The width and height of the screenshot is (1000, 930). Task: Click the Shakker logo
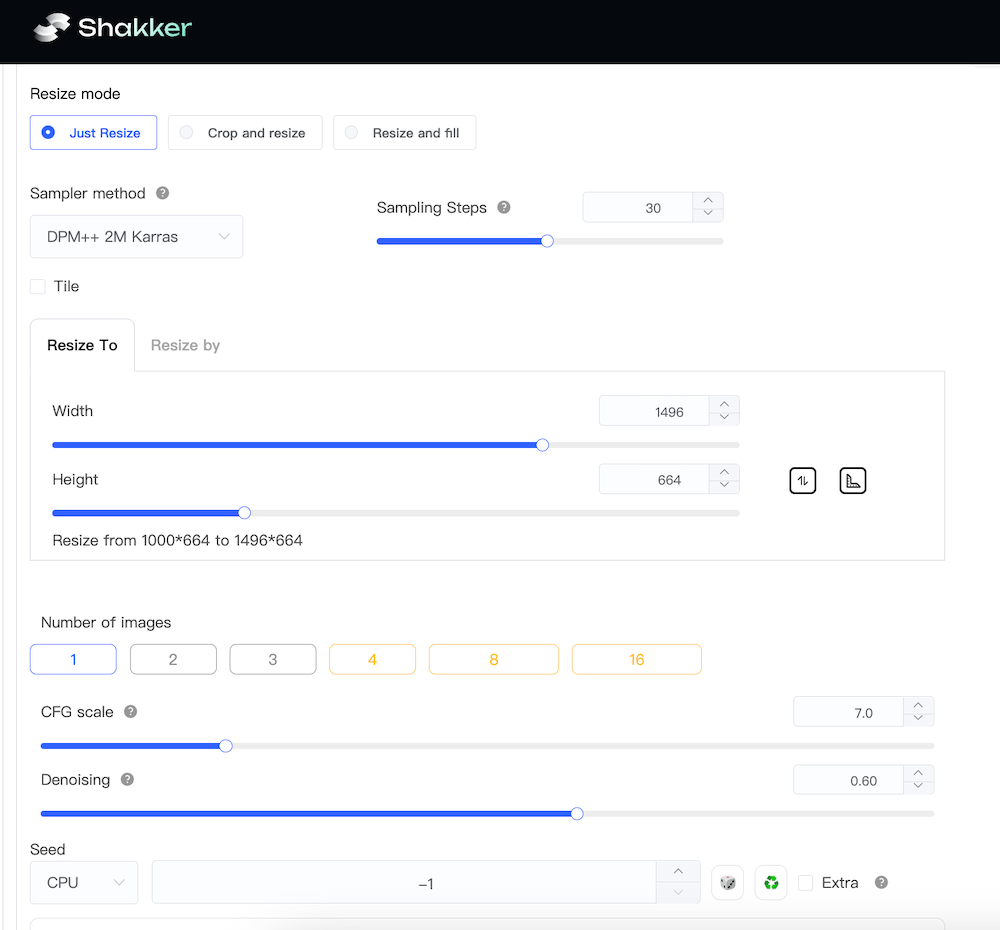click(x=111, y=28)
